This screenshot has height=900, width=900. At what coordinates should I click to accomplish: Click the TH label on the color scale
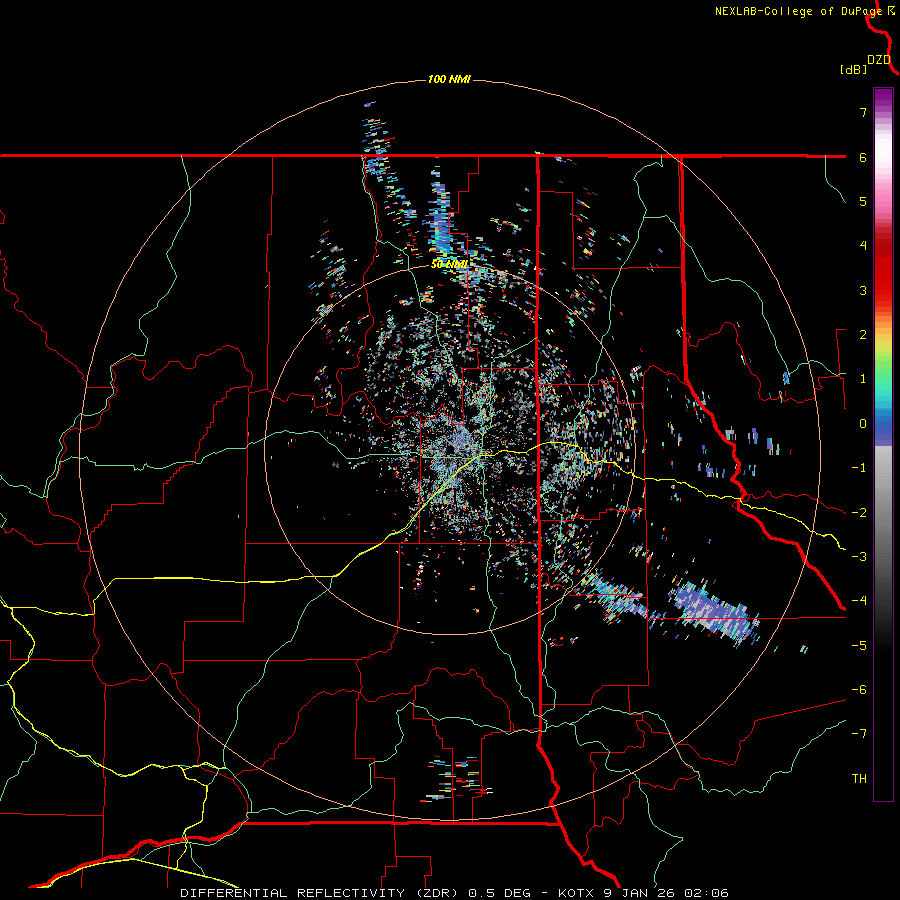click(859, 779)
